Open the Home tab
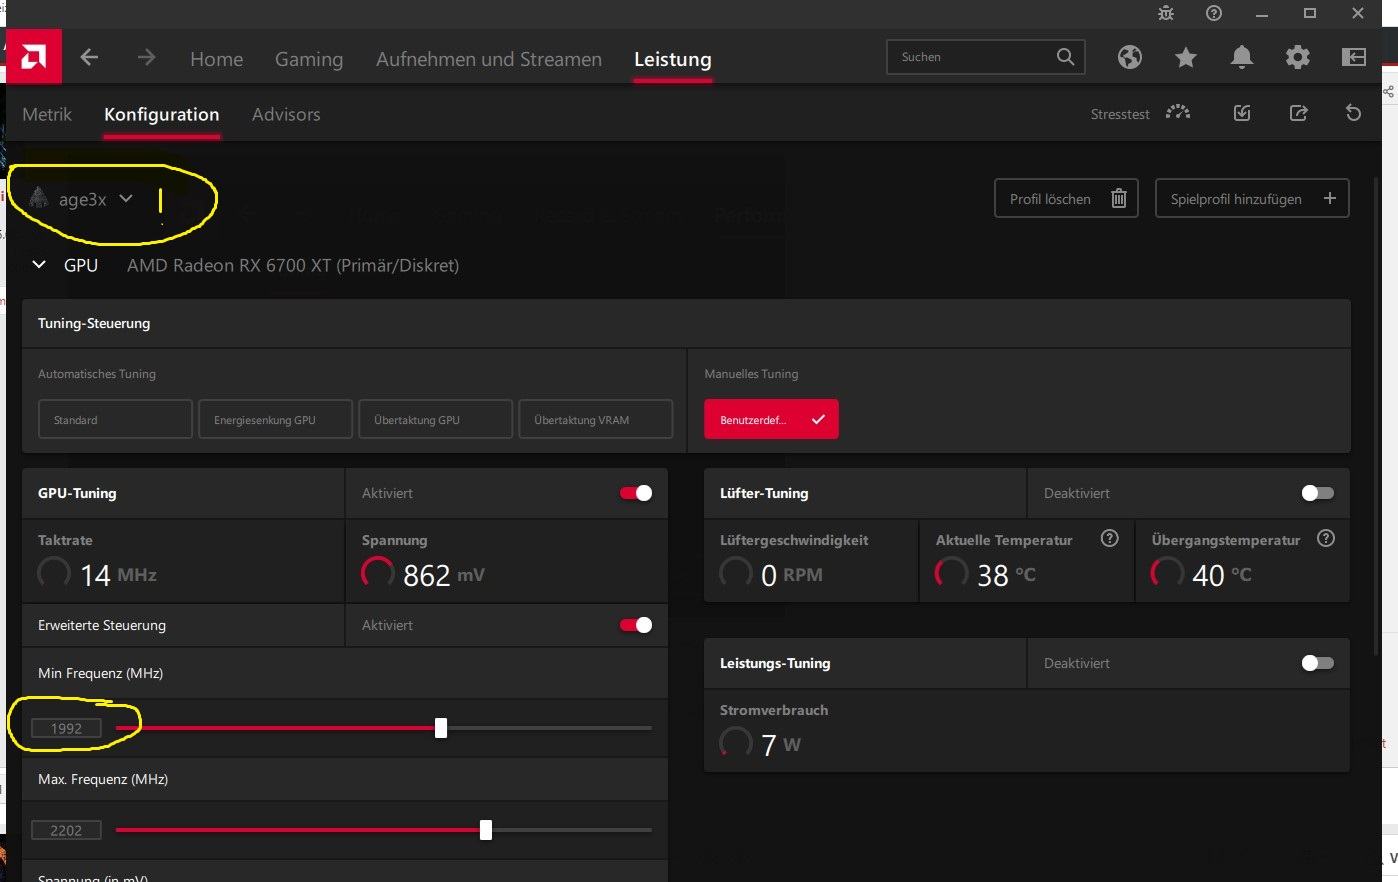This screenshot has width=1398, height=882. pyautogui.click(x=217, y=59)
